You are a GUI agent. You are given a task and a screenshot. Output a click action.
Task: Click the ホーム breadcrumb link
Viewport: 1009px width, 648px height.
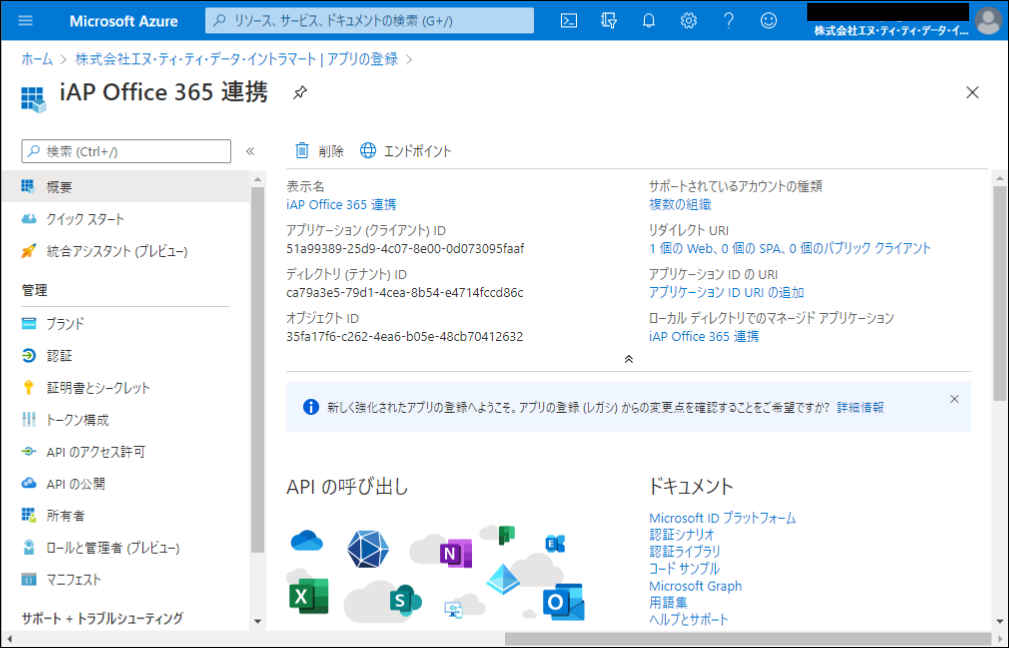[37, 59]
